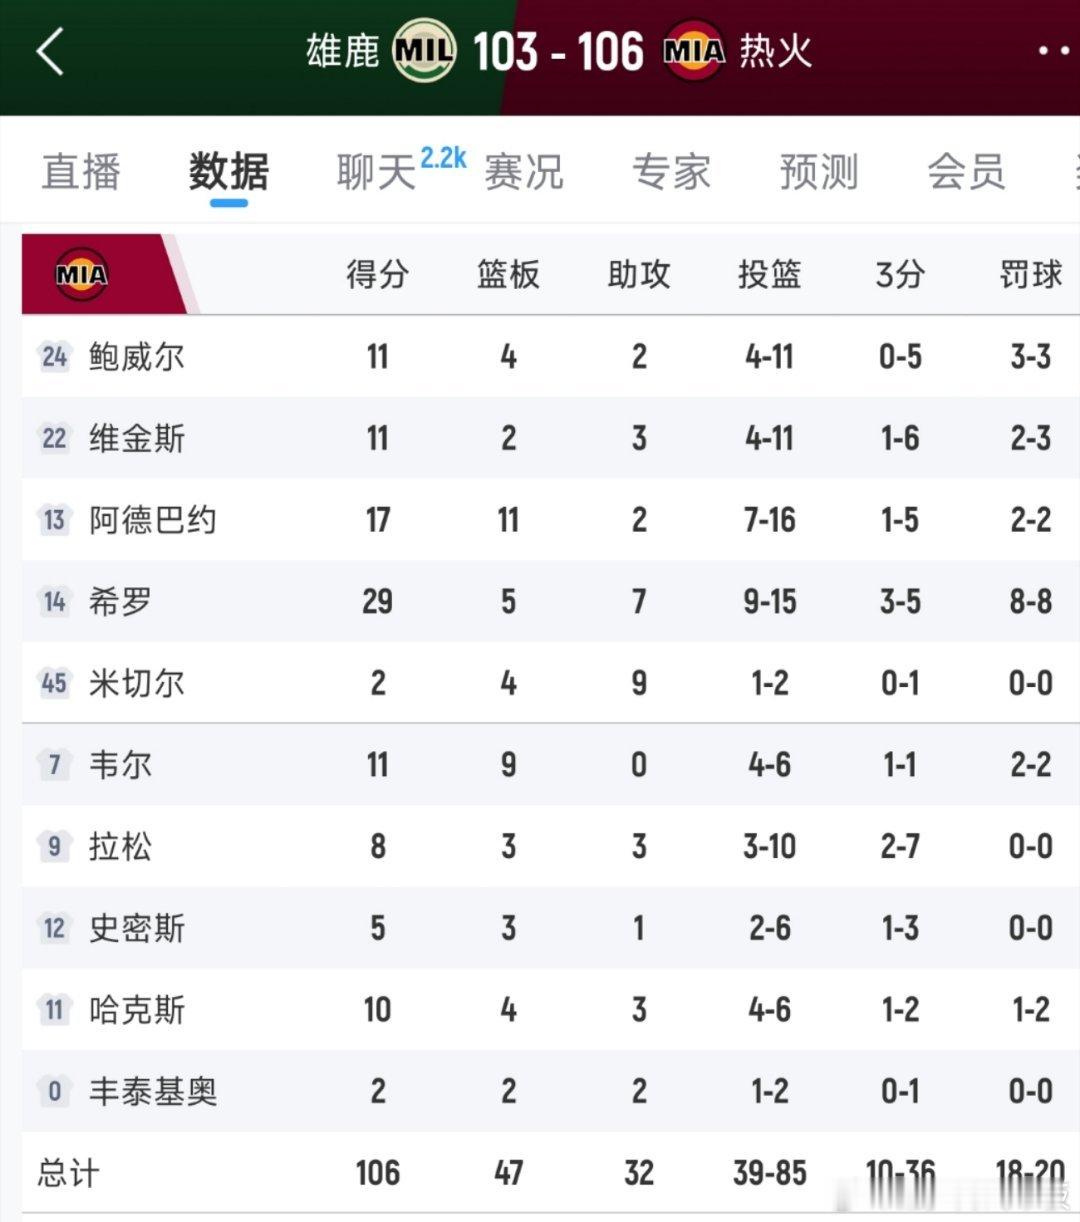Tap the number 14 jersey icon

coord(54,601)
